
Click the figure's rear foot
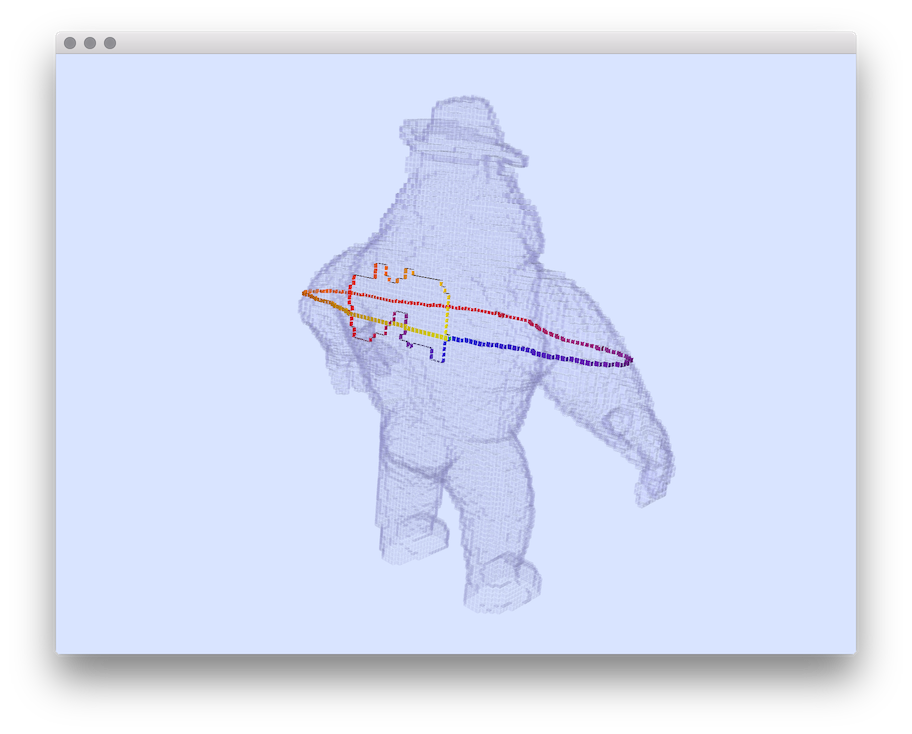pos(410,535)
